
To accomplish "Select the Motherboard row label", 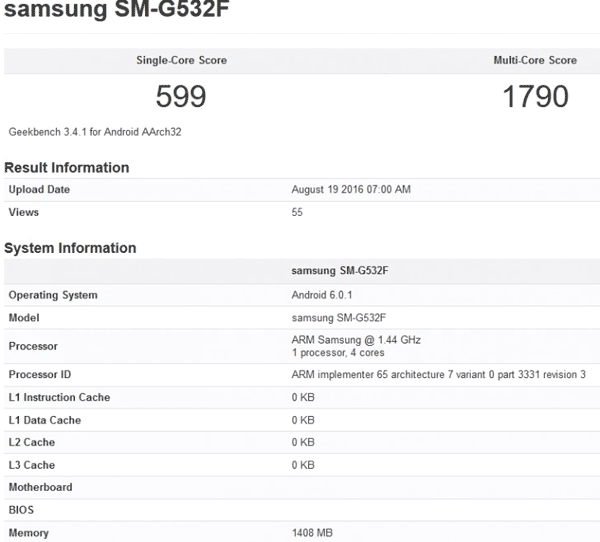I will tap(40, 487).
